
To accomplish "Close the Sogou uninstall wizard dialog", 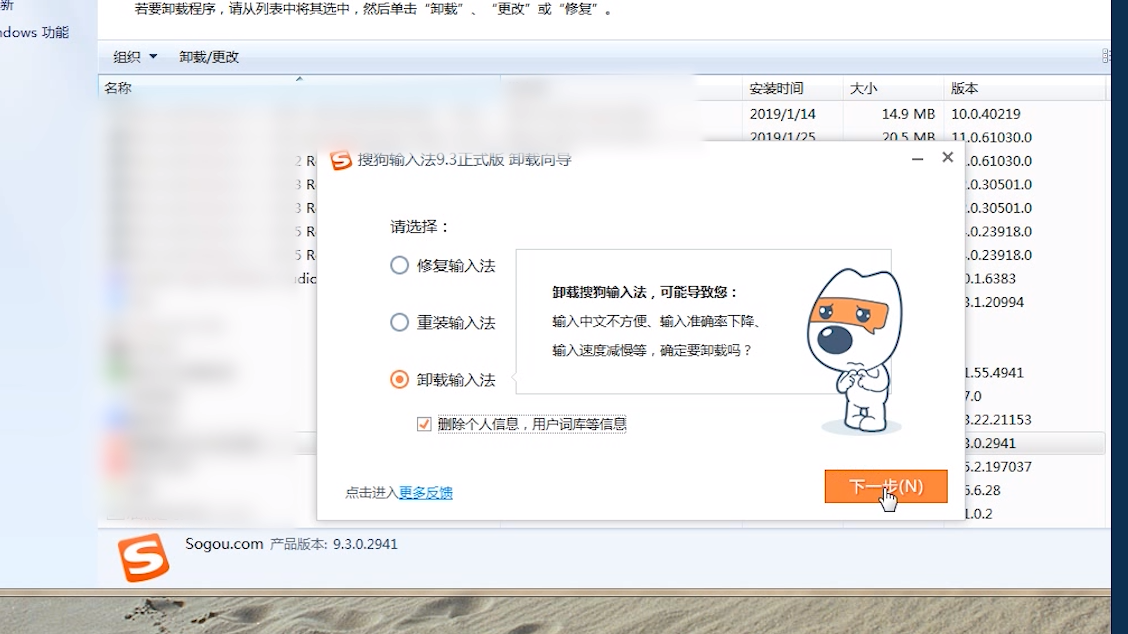I will pos(947,157).
